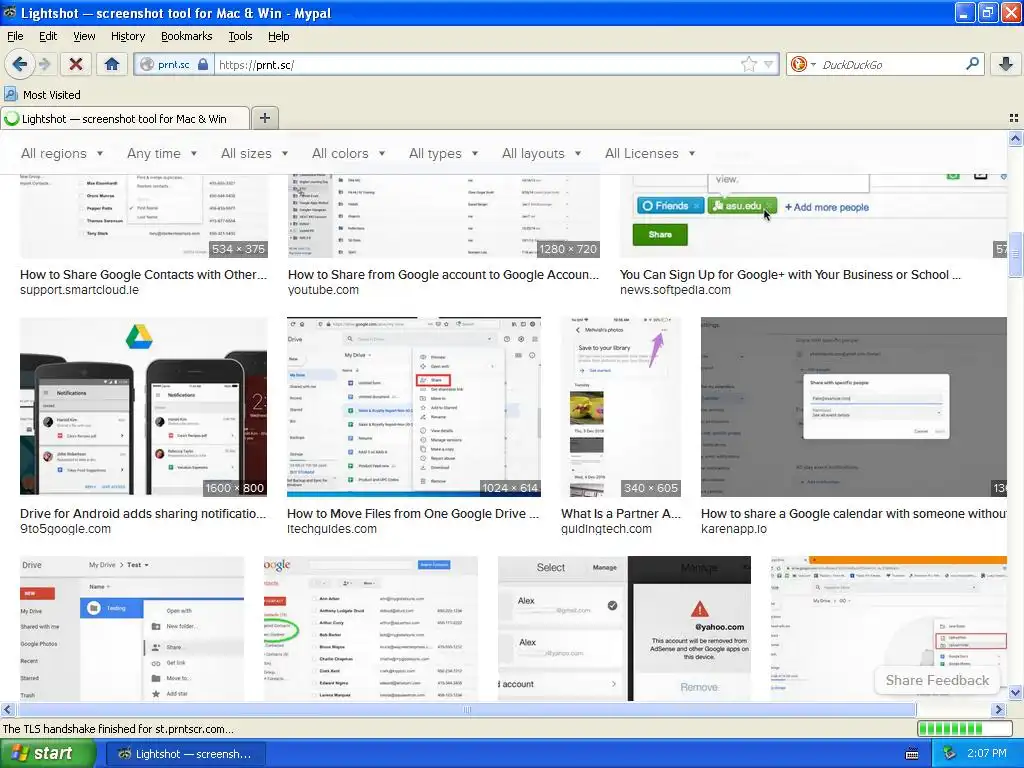
Task: Open the Drive Test folder context-menu thumbnail
Action: point(132,628)
